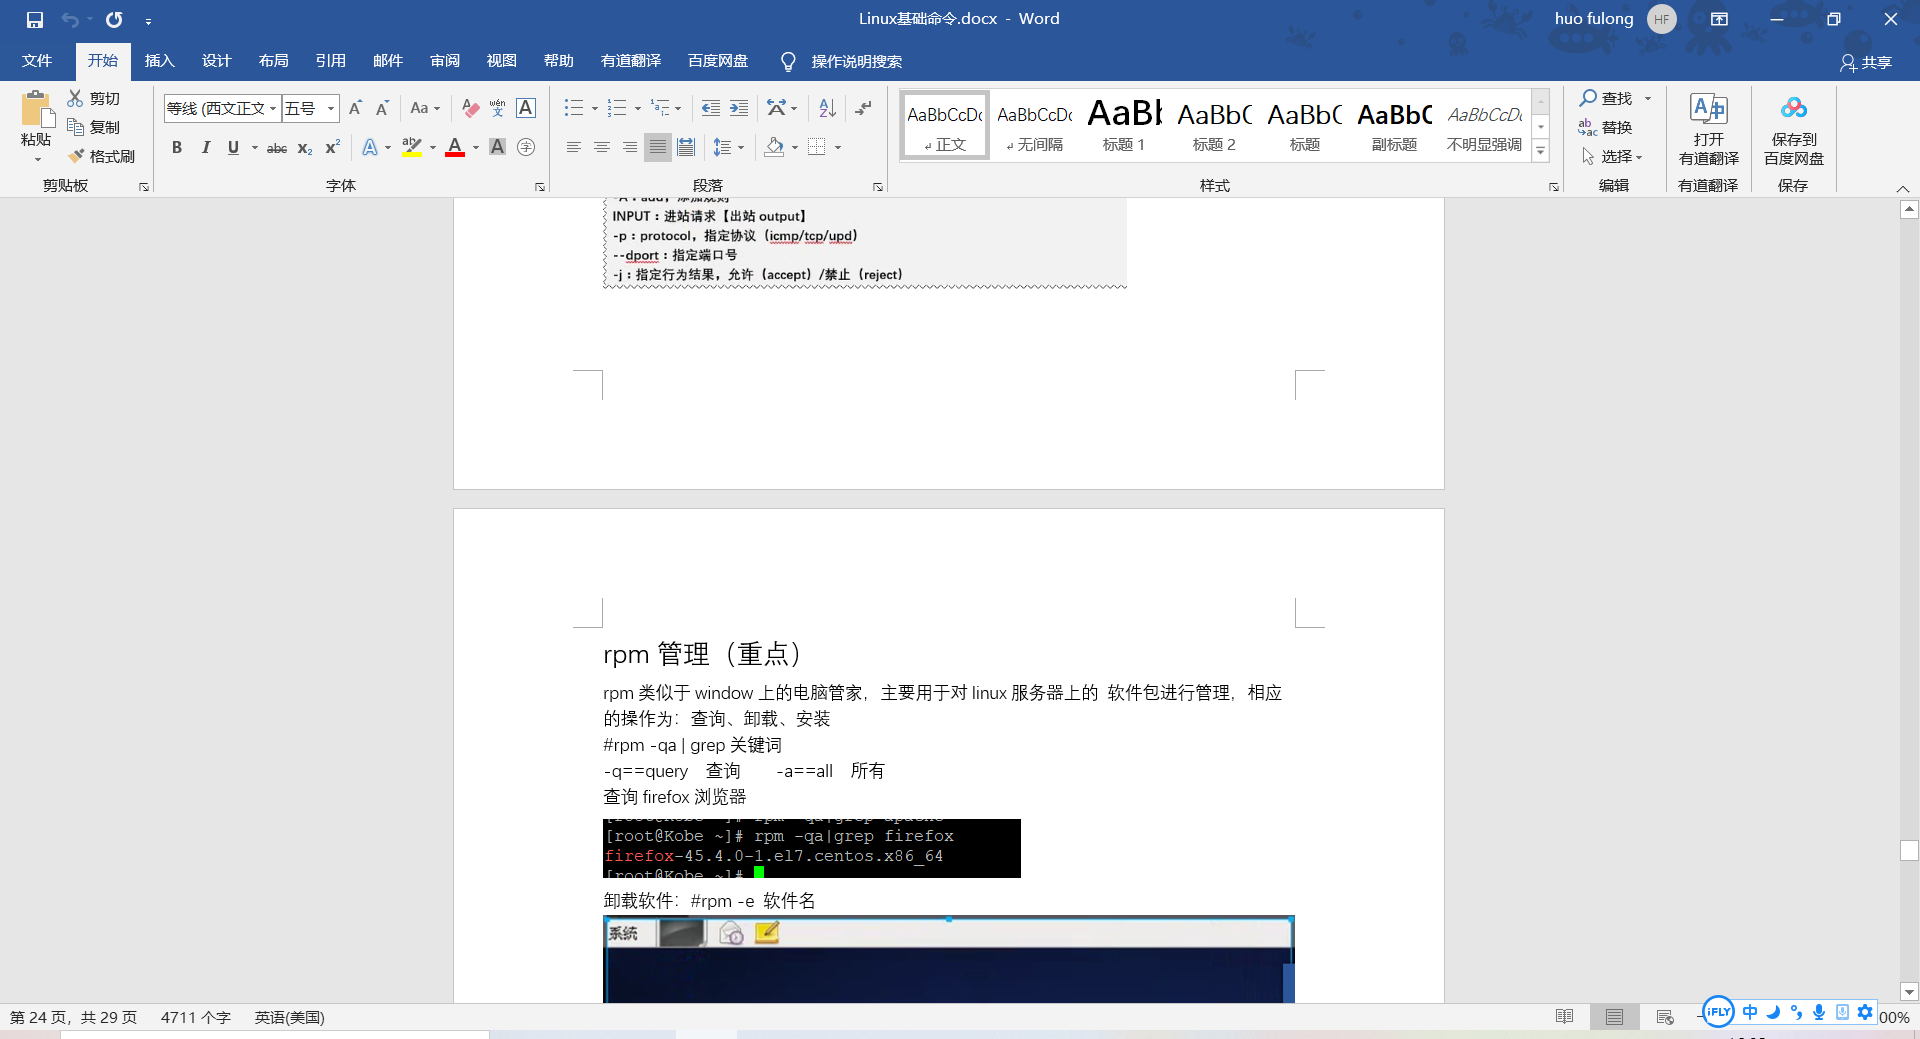Screen dimensions: 1920x1039
Task: Apply yellow text highlight color
Action: (411, 147)
